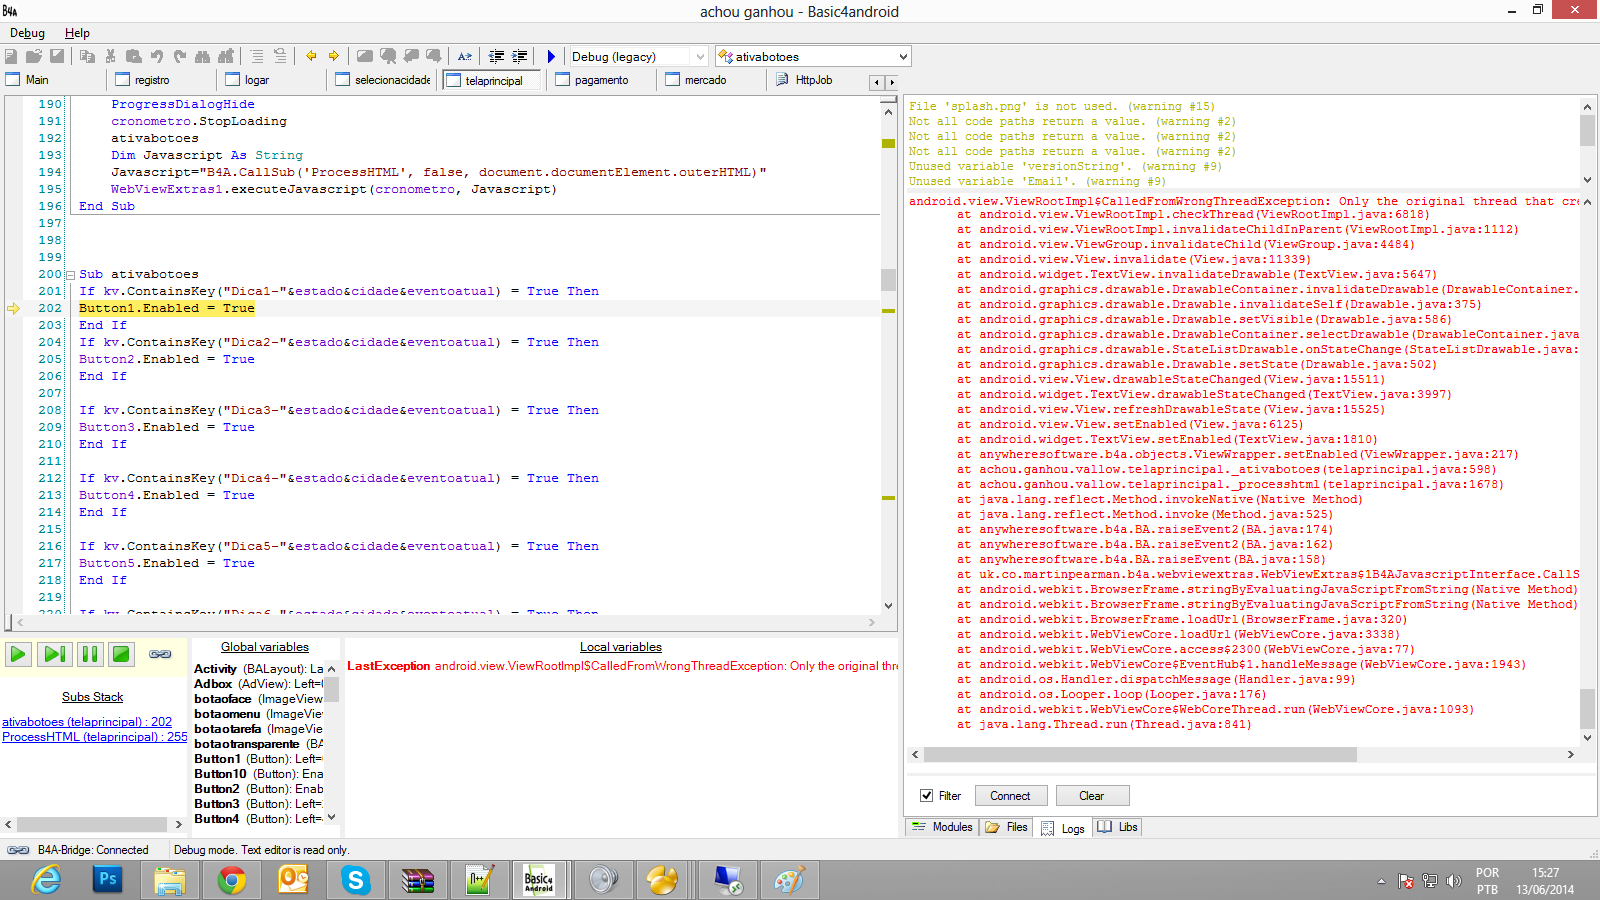Click the binoculars Find icon in the toolbar
Viewport: 1600px width, 900px height.
[203, 57]
